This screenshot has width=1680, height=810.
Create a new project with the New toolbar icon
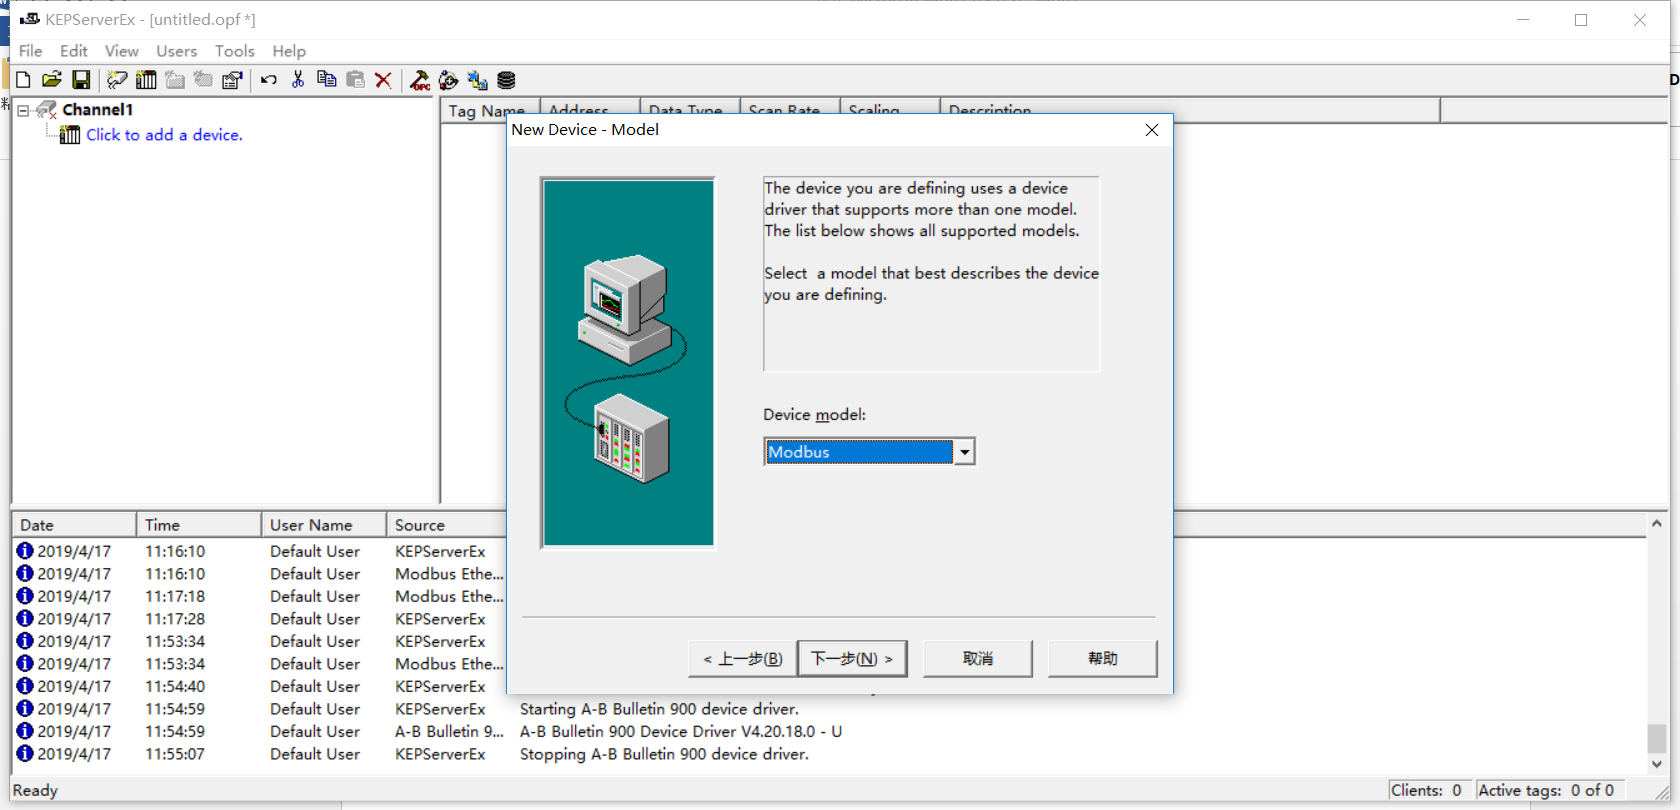click(23, 80)
